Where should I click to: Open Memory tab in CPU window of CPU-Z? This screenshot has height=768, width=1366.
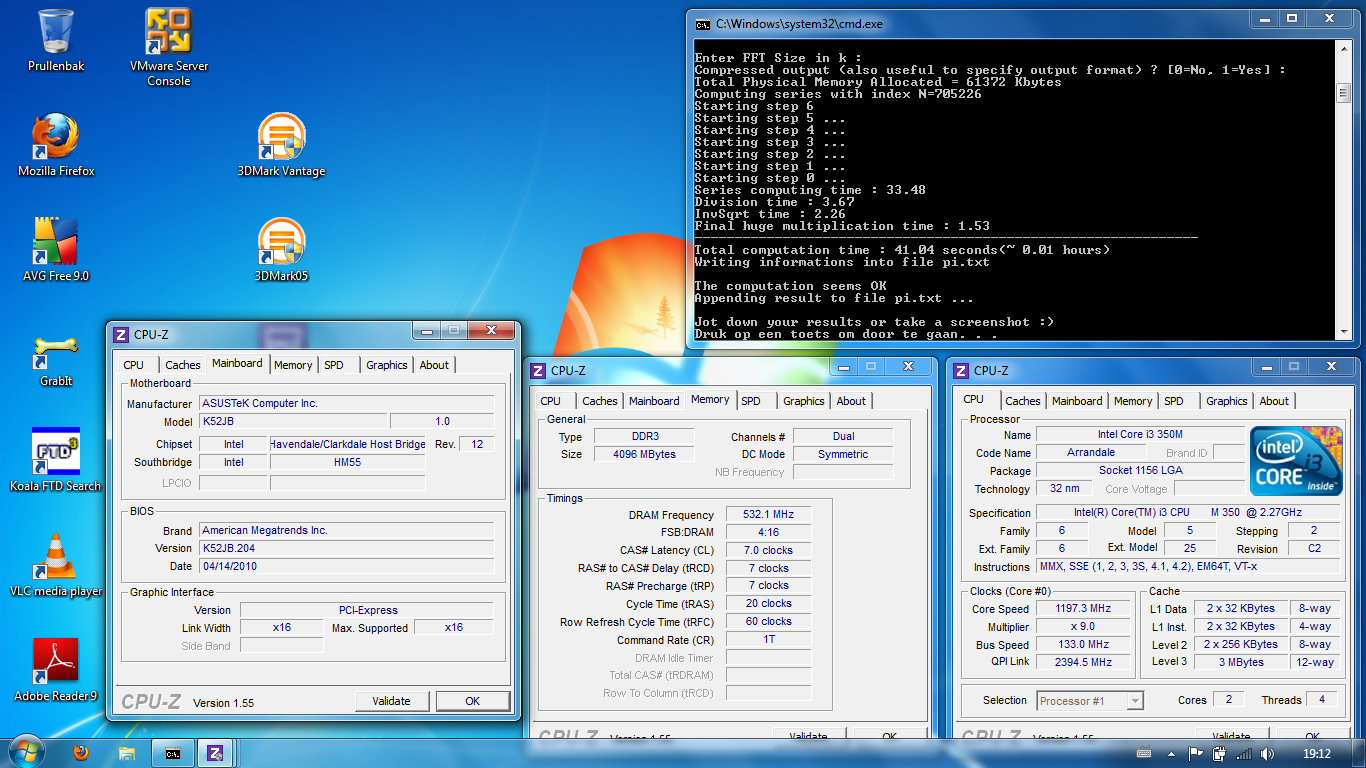1133,401
